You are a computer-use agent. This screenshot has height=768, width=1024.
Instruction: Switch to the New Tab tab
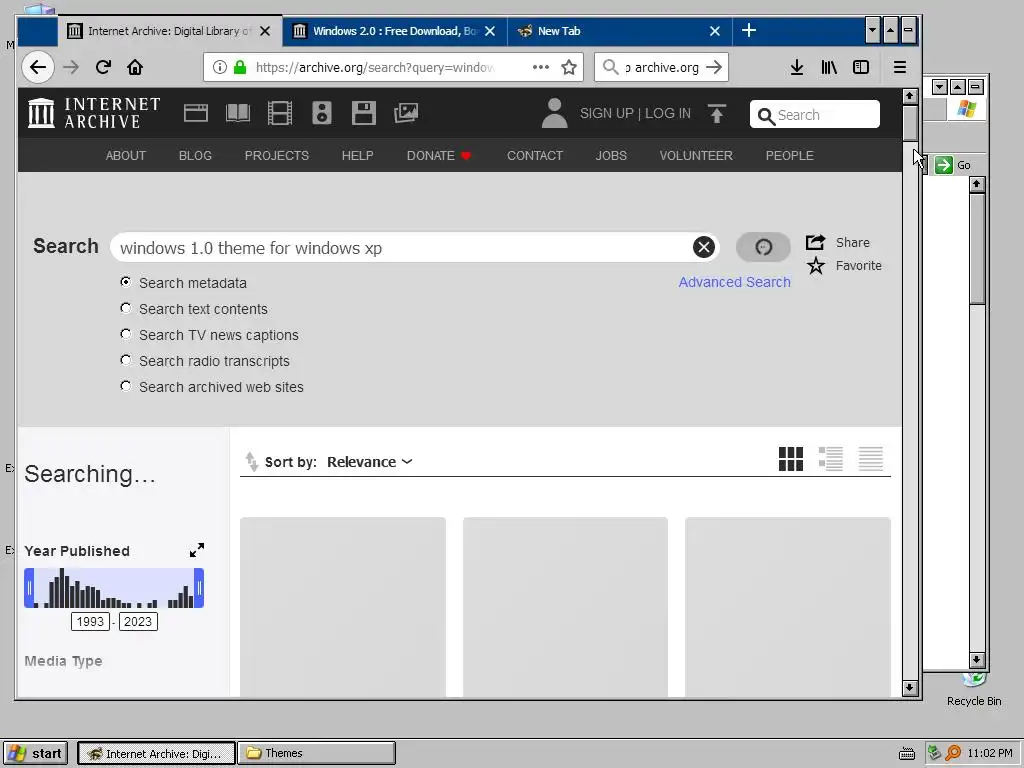point(619,31)
